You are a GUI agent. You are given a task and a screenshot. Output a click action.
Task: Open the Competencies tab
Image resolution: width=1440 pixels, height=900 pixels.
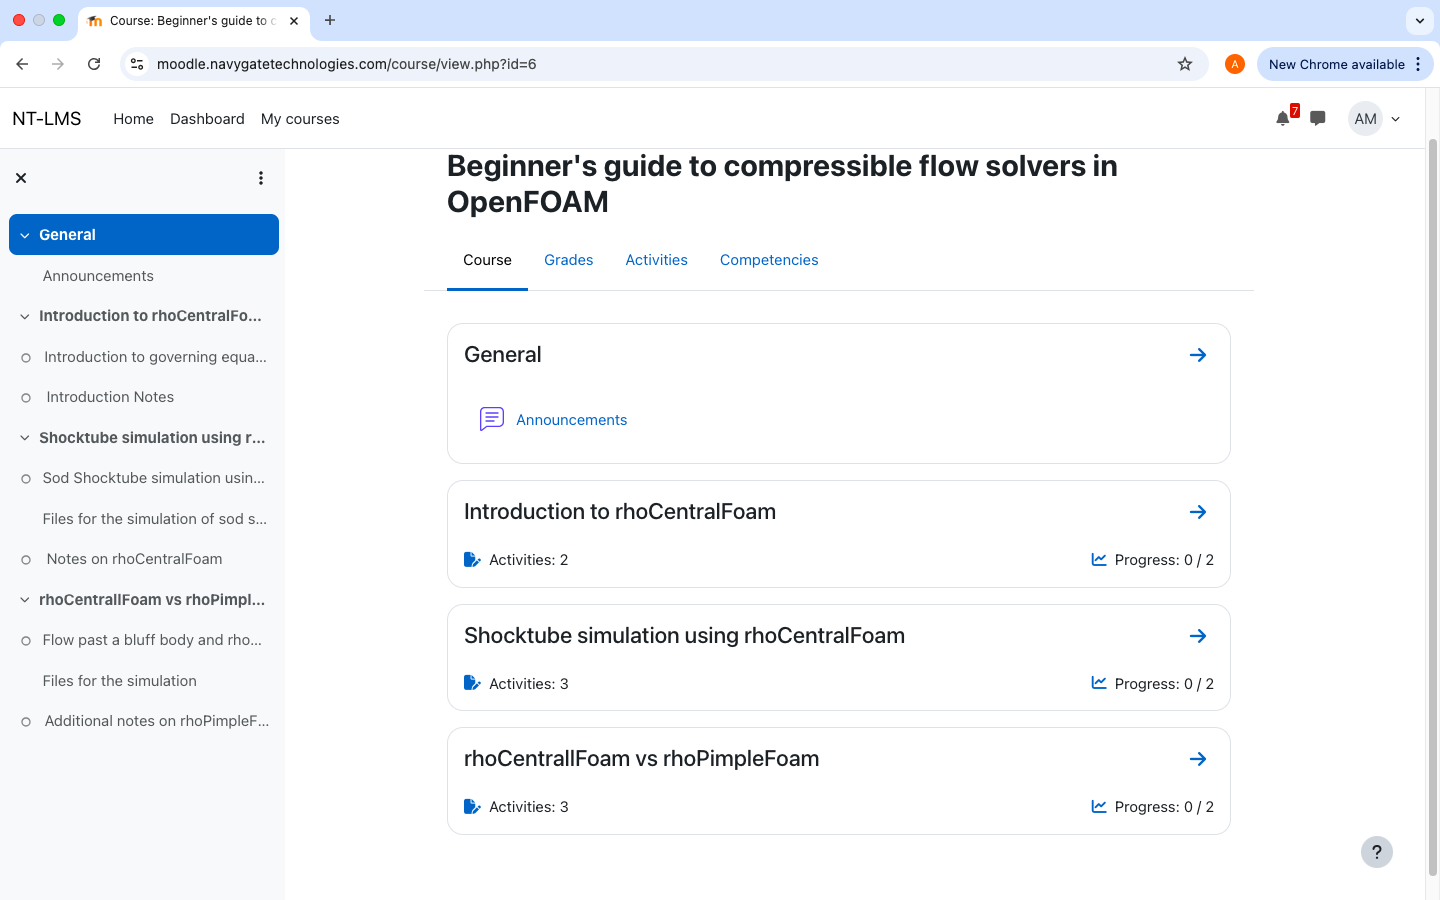[x=769, y=259]
